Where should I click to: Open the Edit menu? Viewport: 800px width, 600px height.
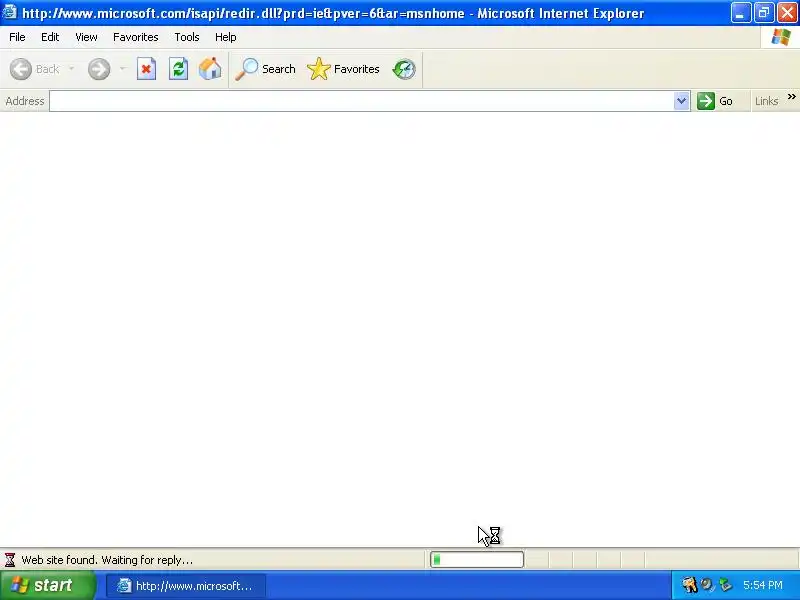click(50, 37)
